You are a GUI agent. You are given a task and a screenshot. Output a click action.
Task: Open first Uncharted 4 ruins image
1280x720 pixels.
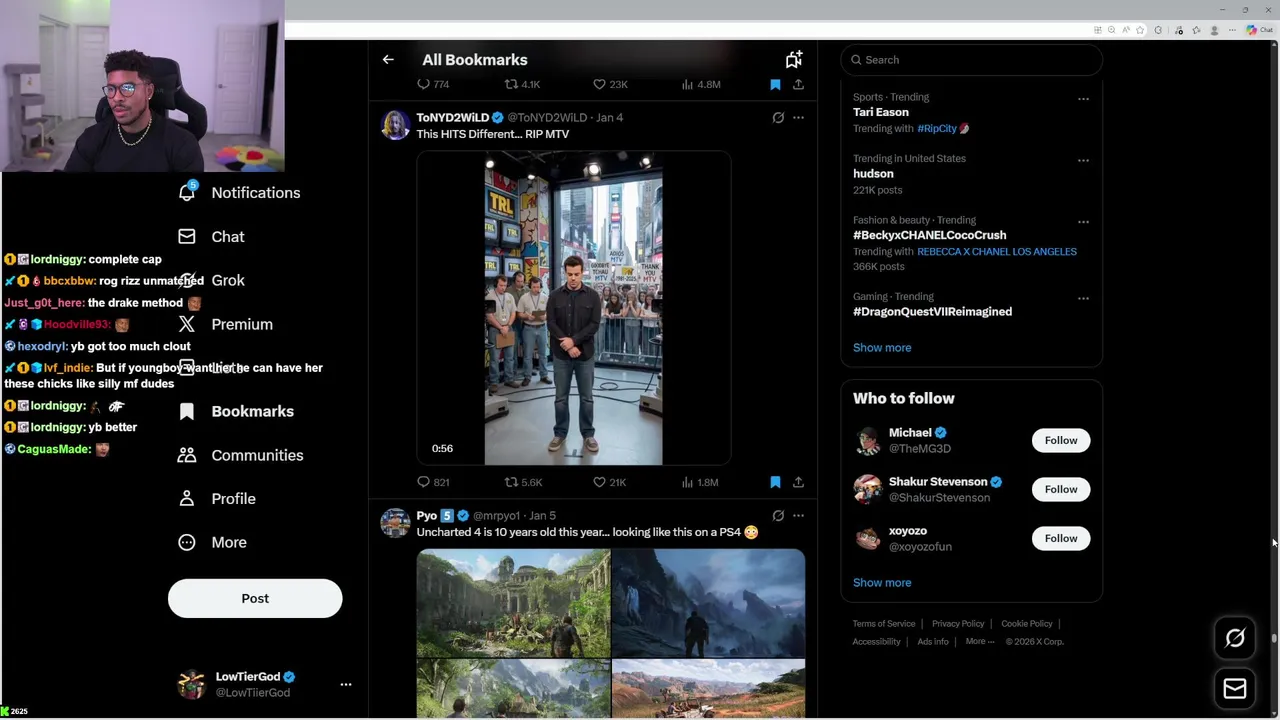click(513, 603)
